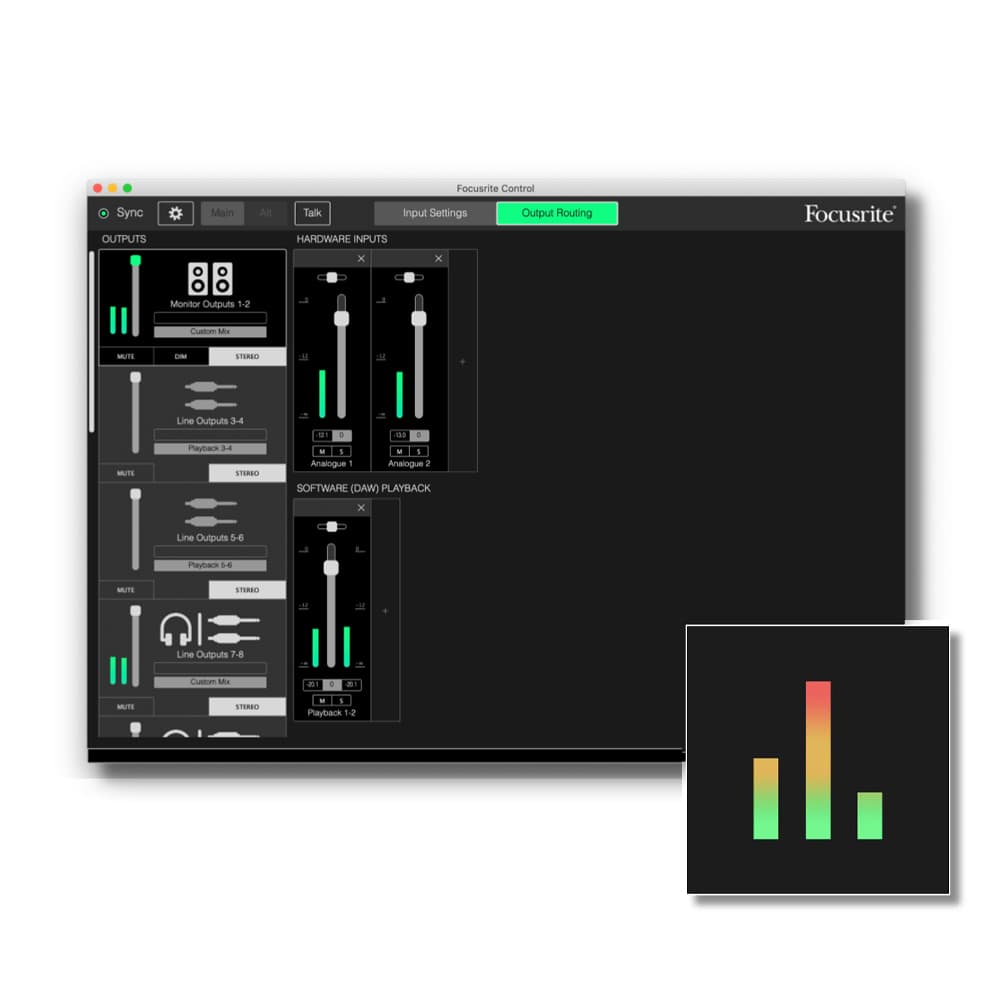Click the Line Outputs 7-8 level fader
The width and height of the screenshot is (1000, 1000).
pos(135,645)
